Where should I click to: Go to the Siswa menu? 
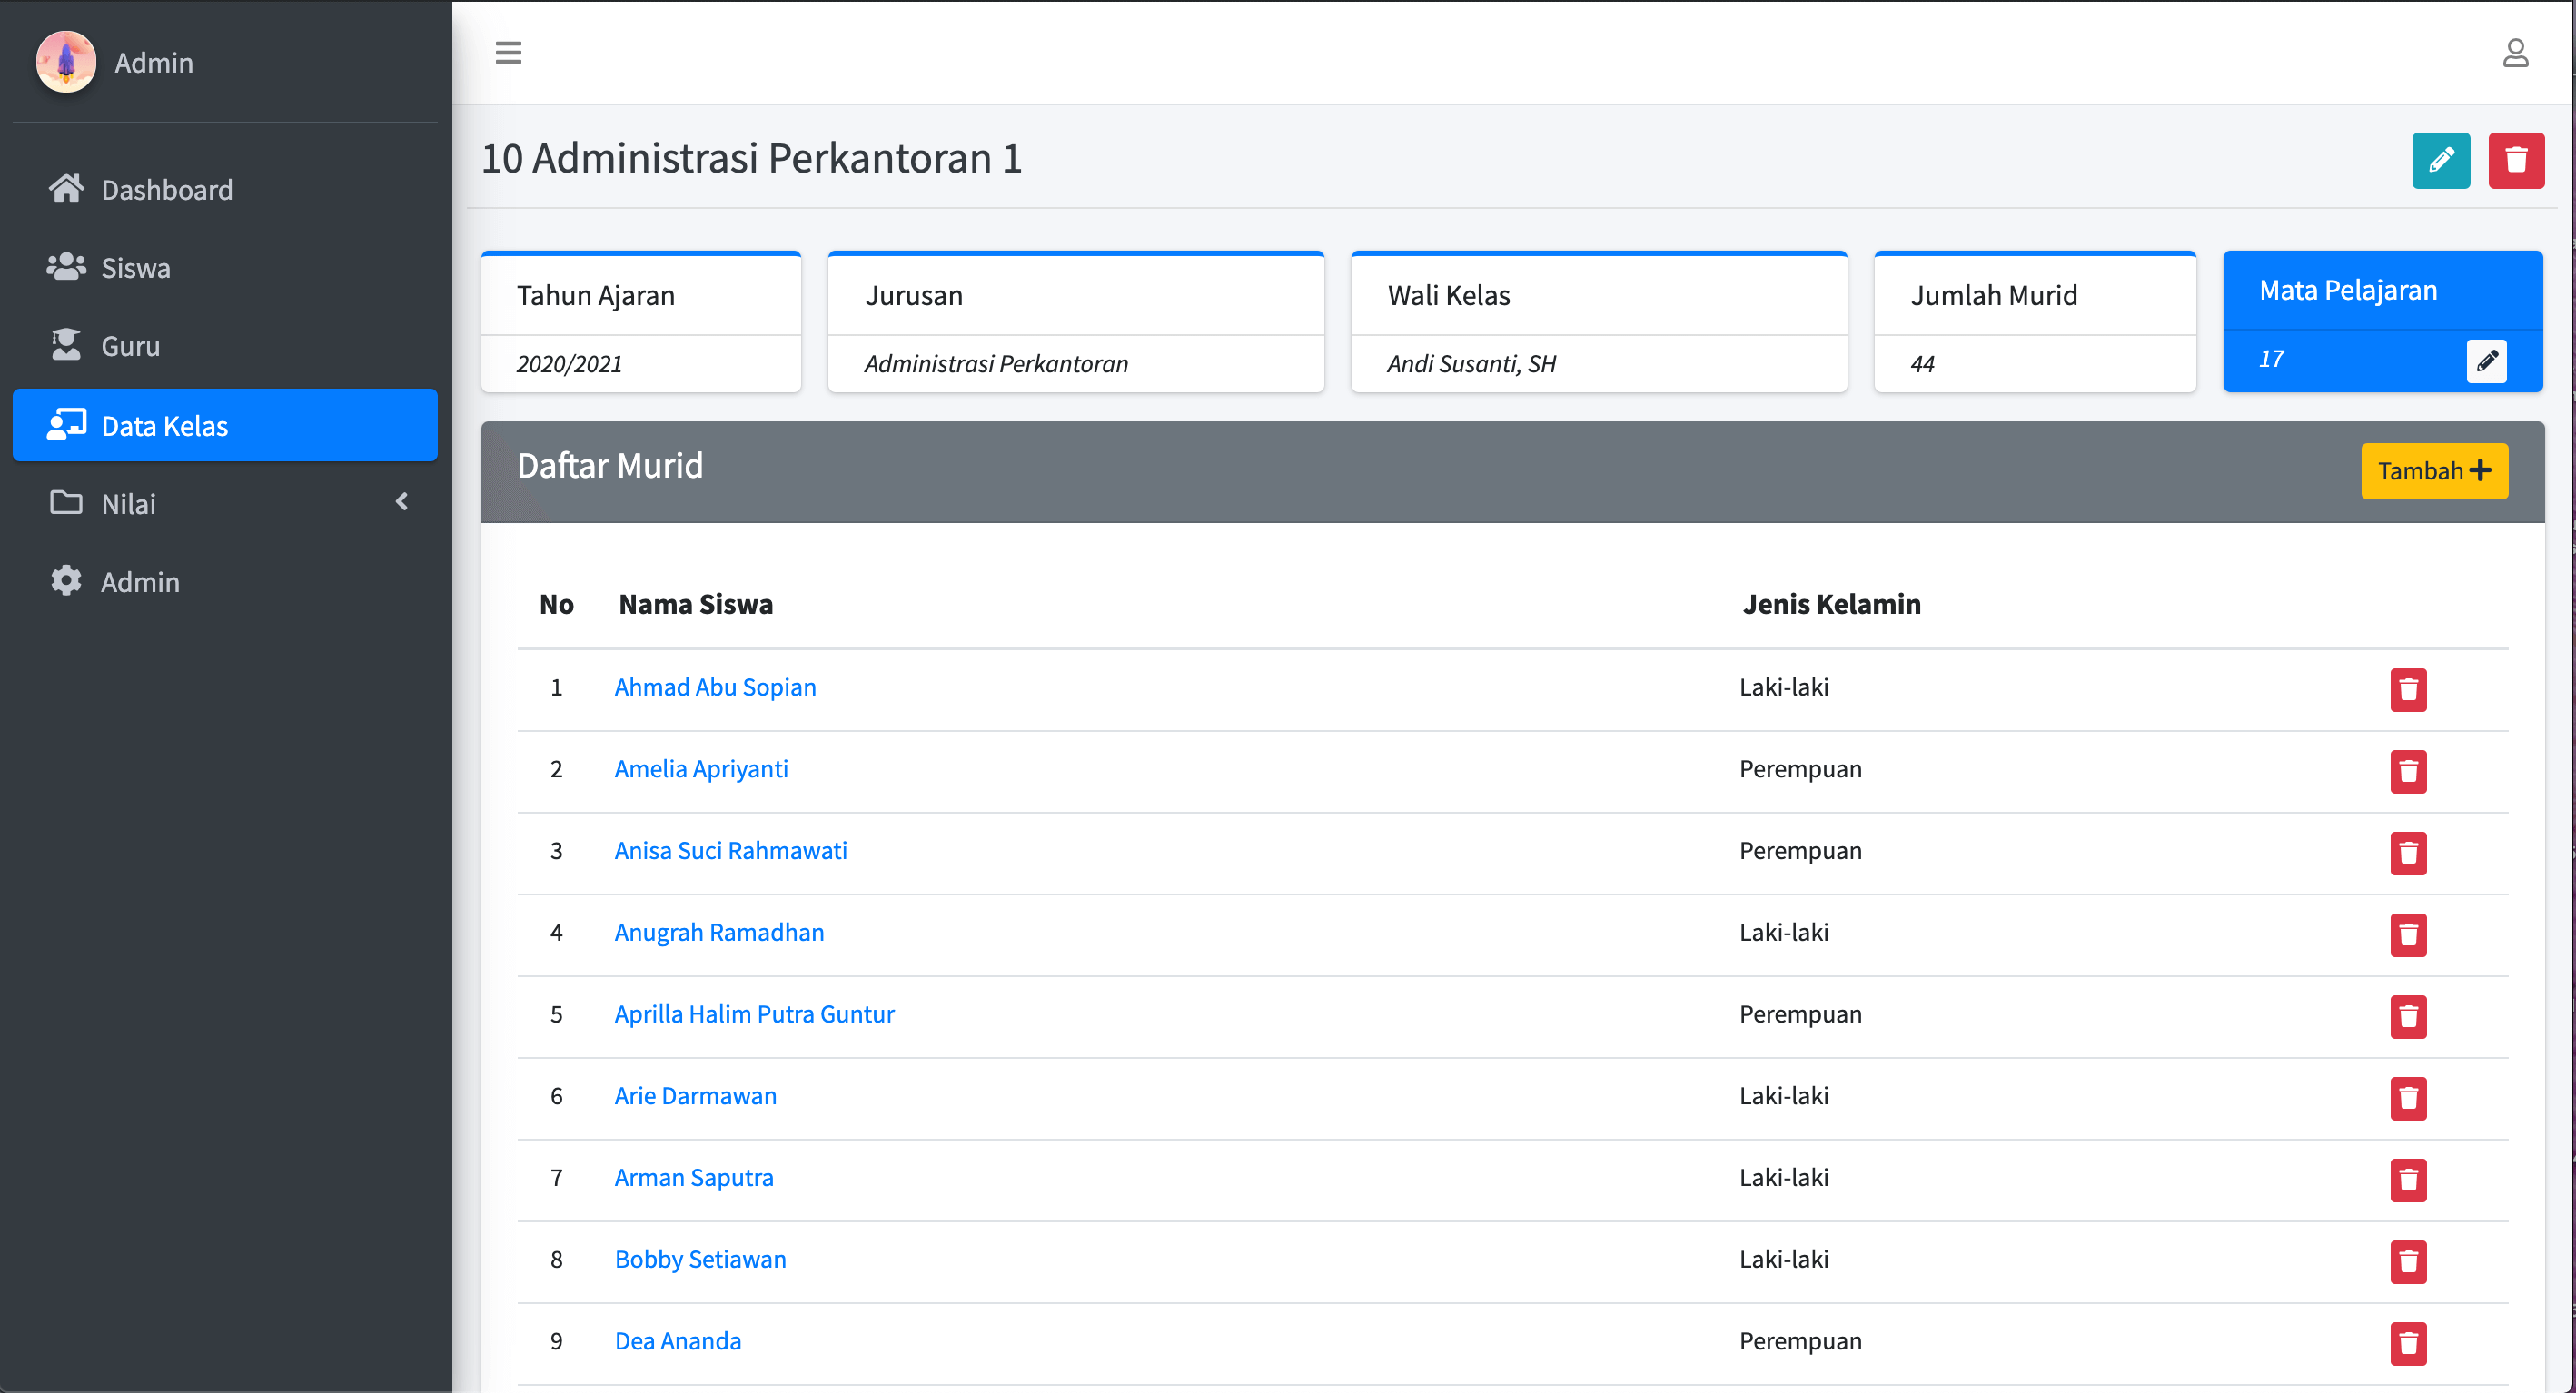click(x=225, y=267)
